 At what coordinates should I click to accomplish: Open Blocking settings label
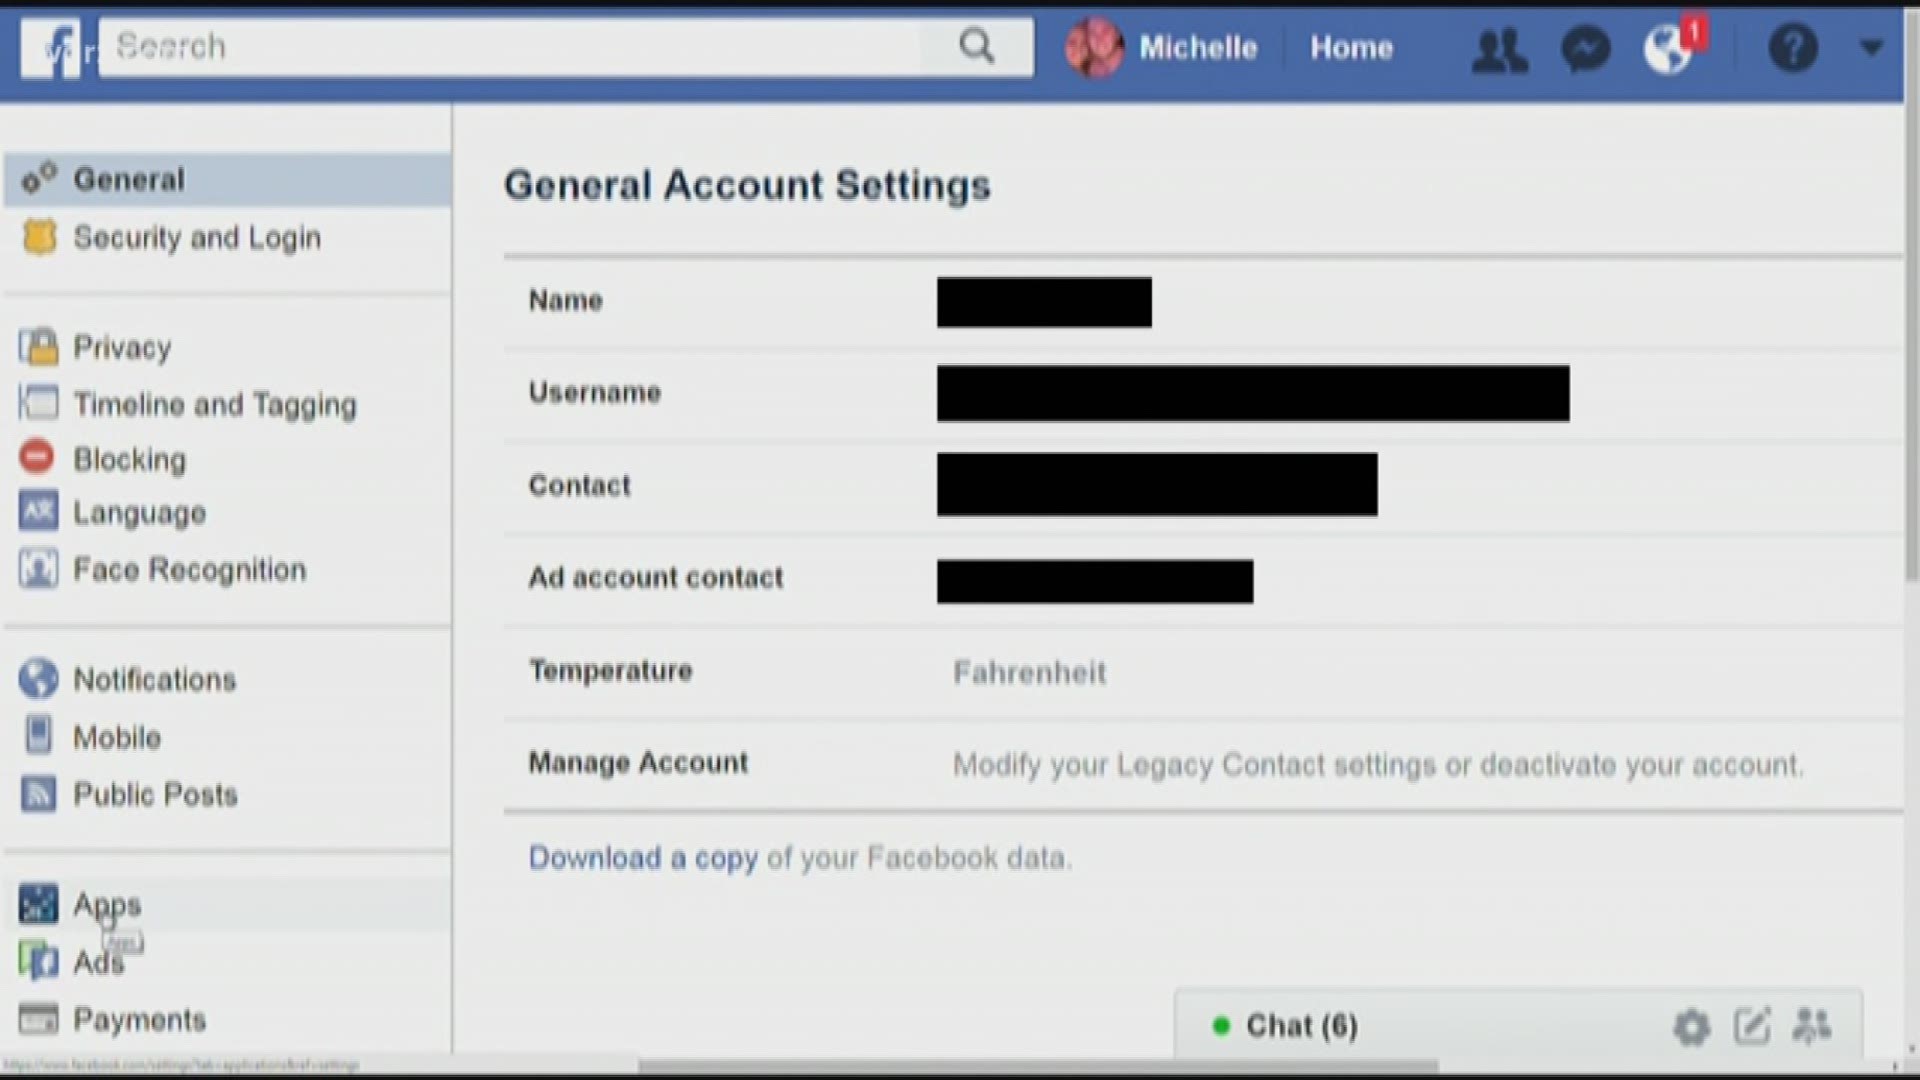pos(130,459)
